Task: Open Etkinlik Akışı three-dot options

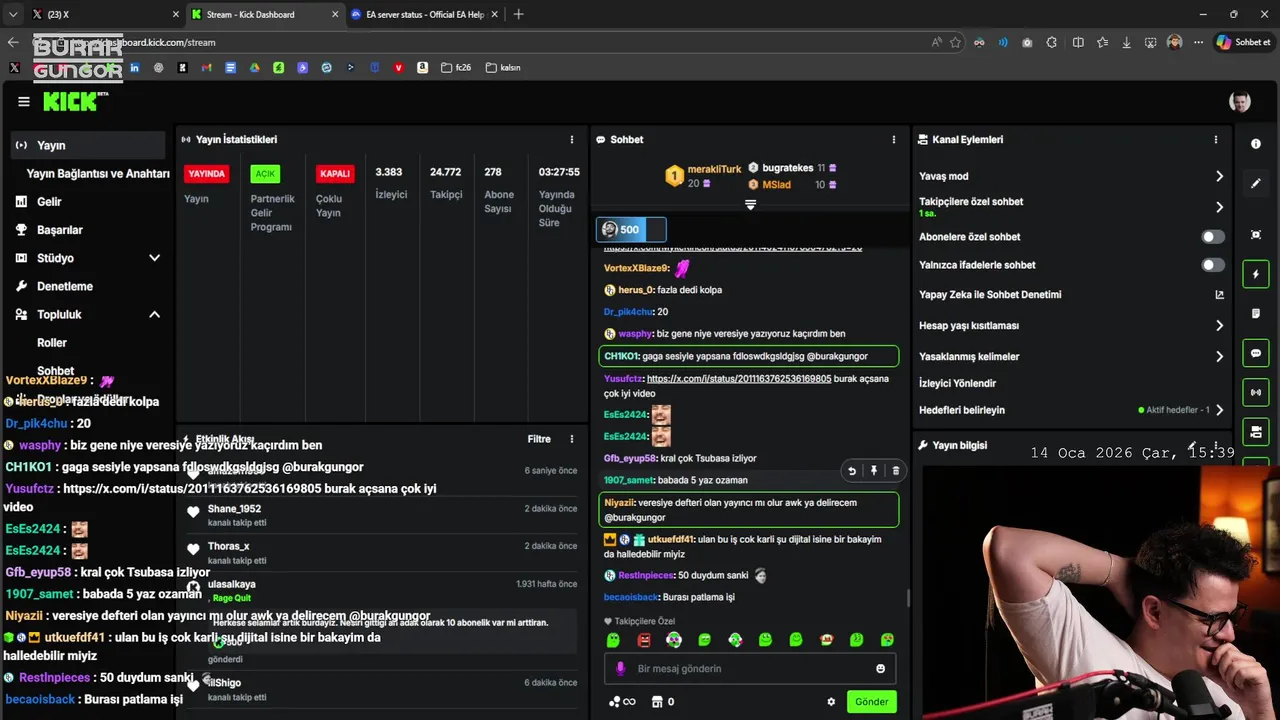Action: tap(572, 439)
